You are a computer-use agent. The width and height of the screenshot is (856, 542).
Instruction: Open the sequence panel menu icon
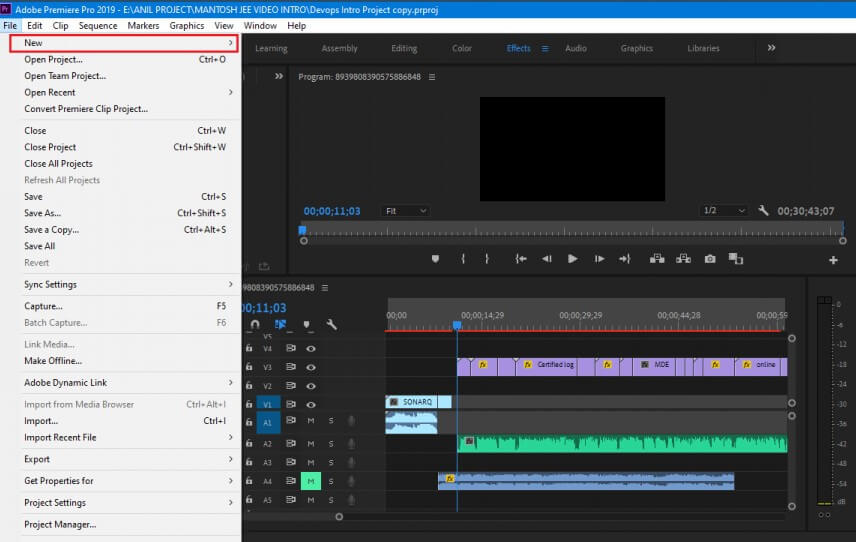click(325, 288)
